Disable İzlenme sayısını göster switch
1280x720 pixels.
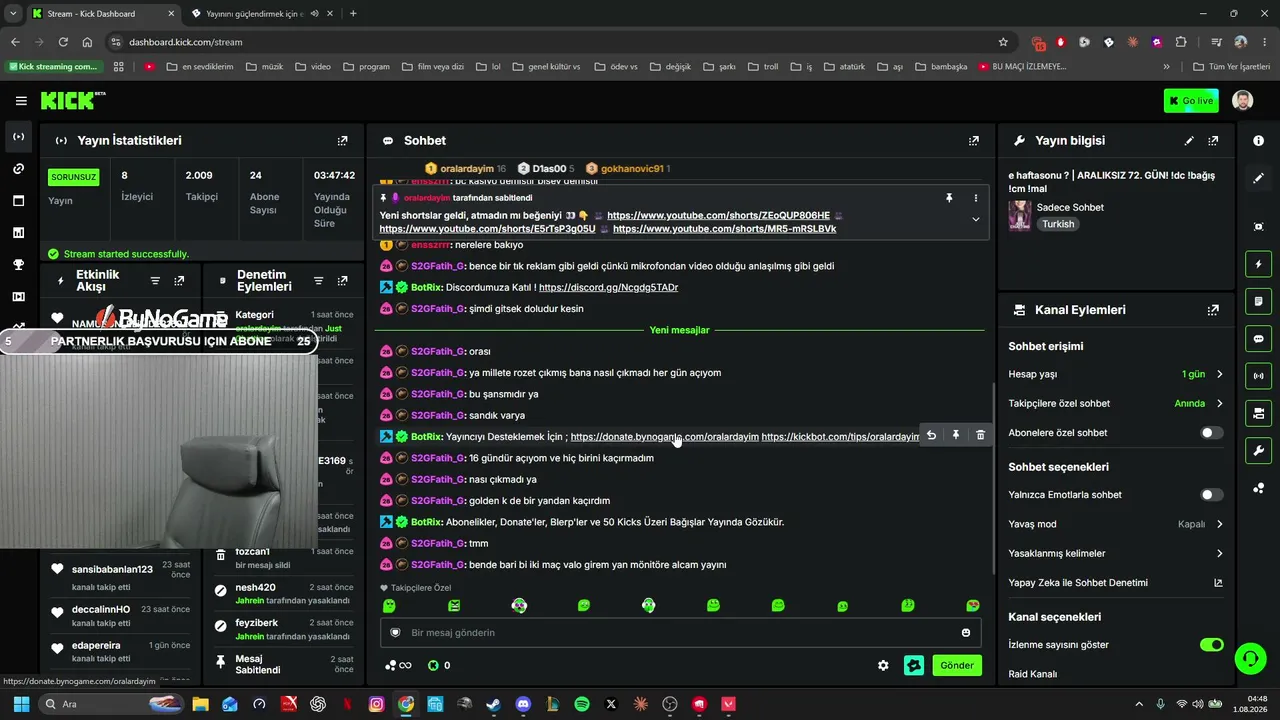coord(1211,645)
